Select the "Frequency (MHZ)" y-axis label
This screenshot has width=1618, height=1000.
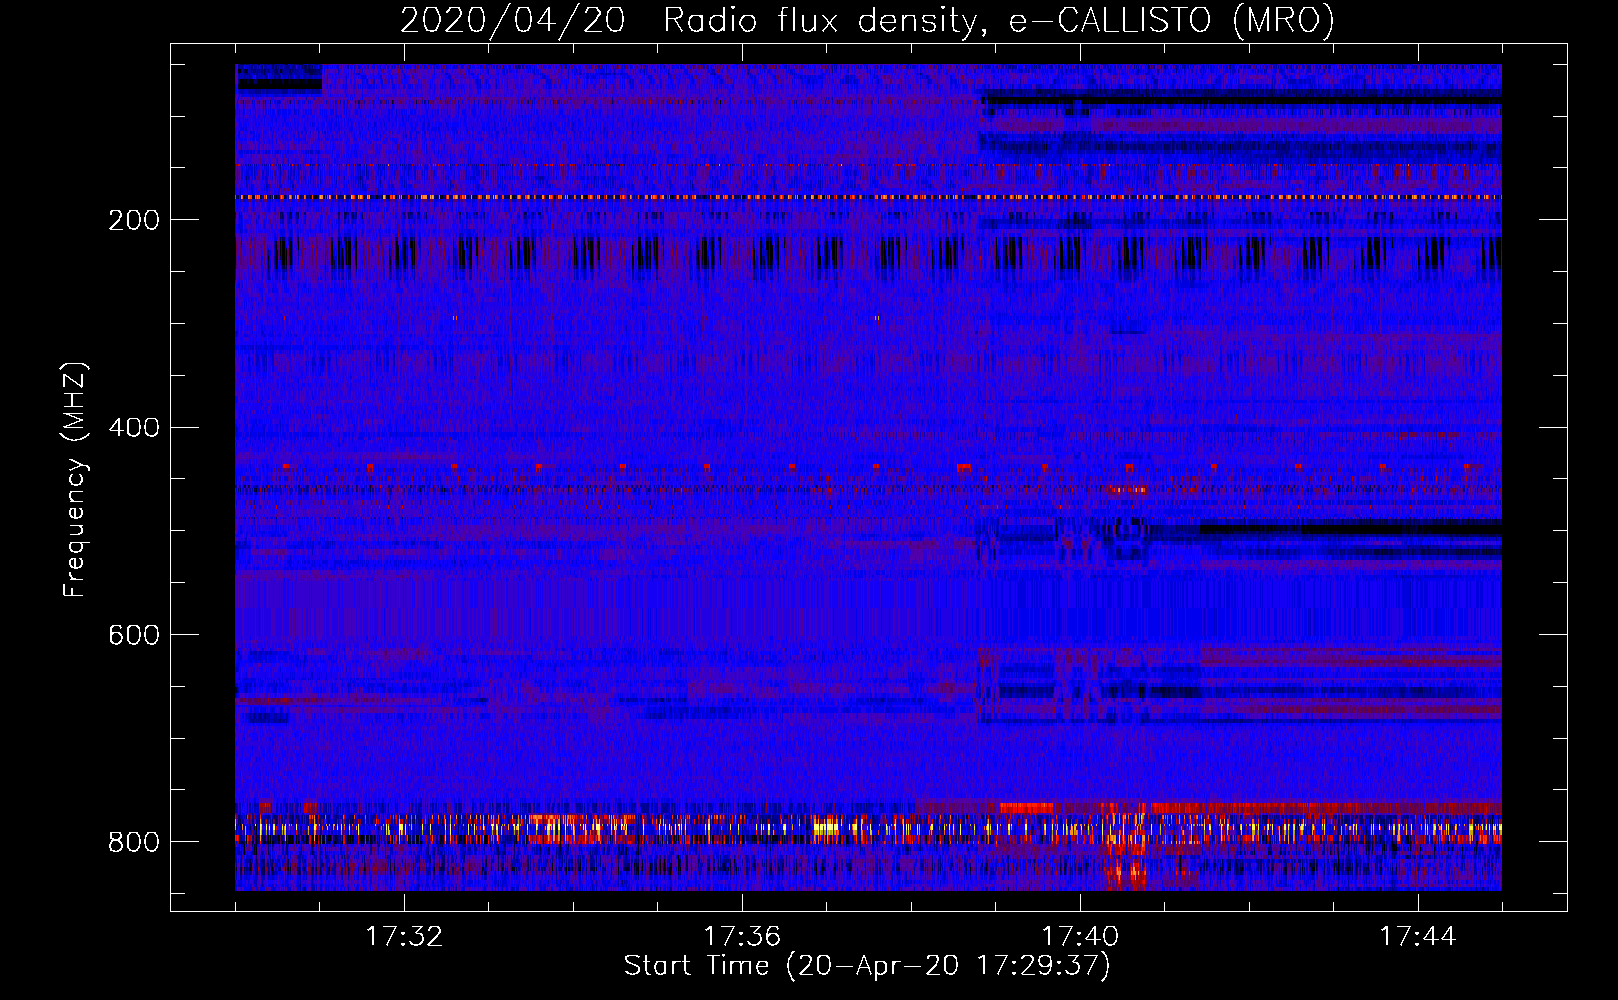pyautogui.click(x=75, y=479)
